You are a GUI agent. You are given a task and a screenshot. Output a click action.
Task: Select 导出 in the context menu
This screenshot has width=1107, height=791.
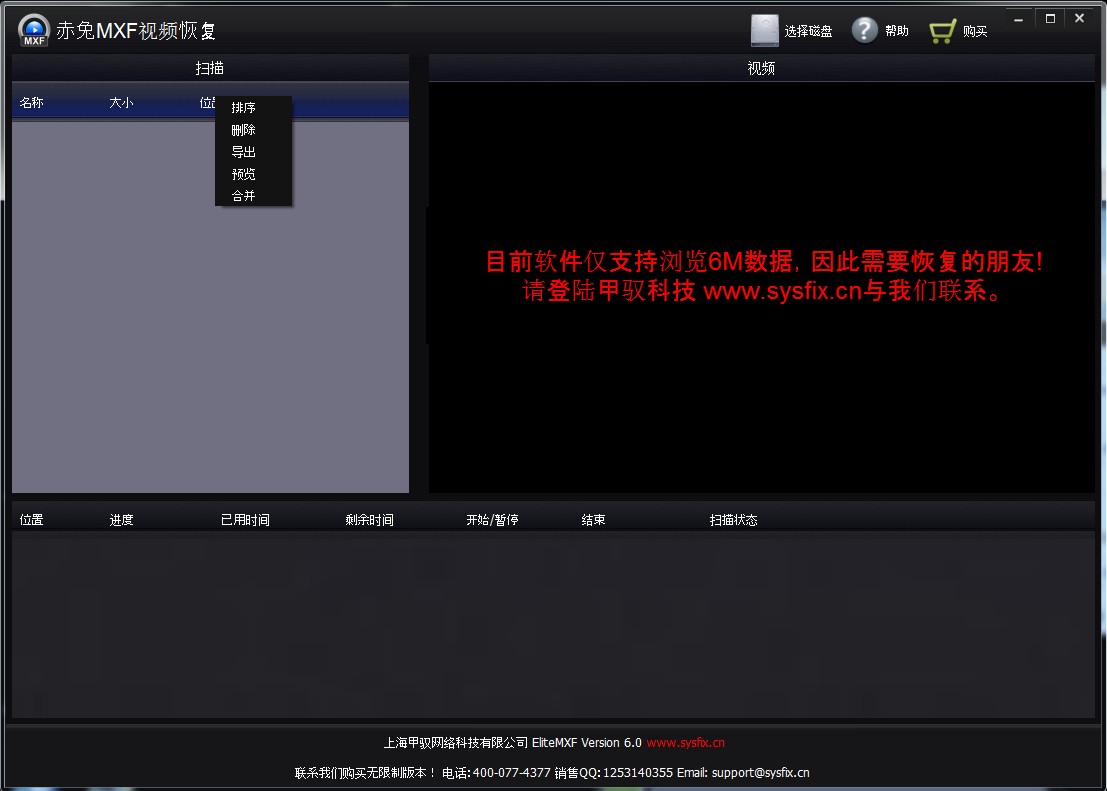pyautogui.click(x=244, y=152)
